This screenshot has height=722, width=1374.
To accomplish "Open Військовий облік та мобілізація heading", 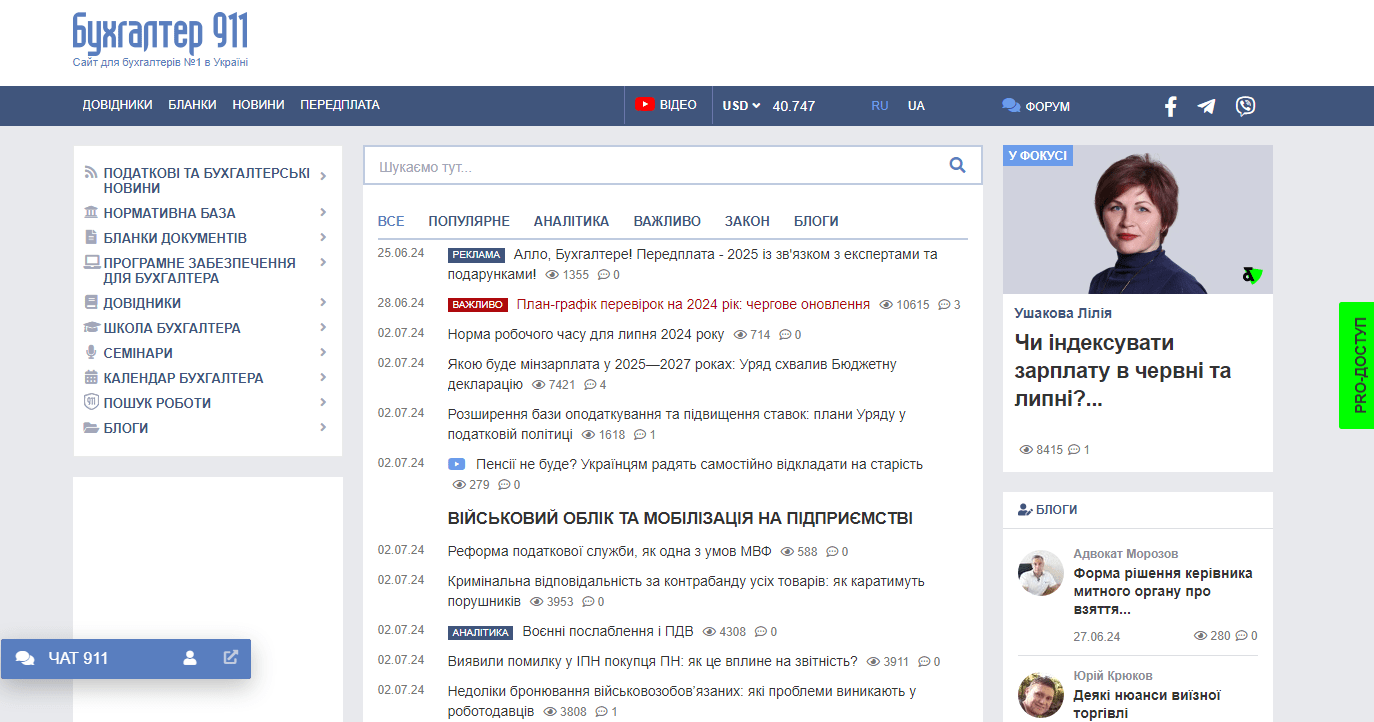I will click(680, 518).
